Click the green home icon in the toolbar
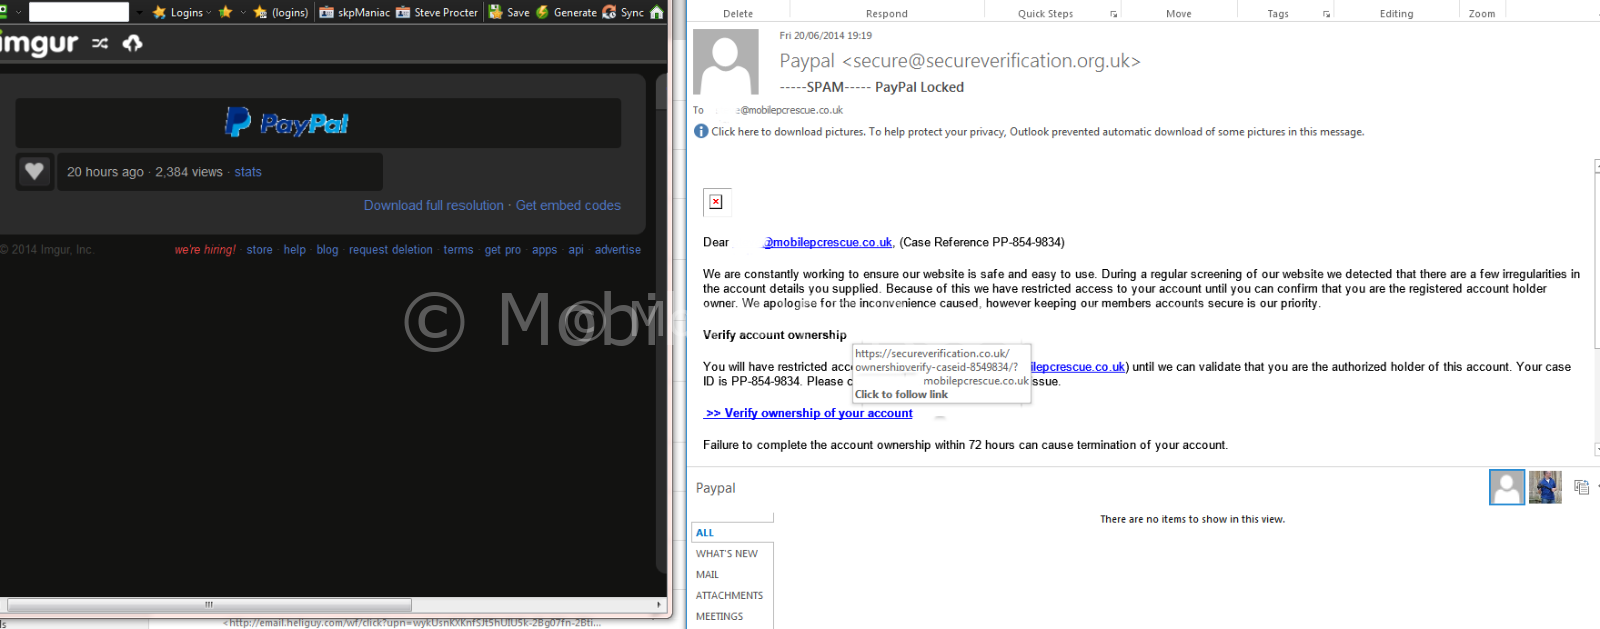 tap(657, 12)
